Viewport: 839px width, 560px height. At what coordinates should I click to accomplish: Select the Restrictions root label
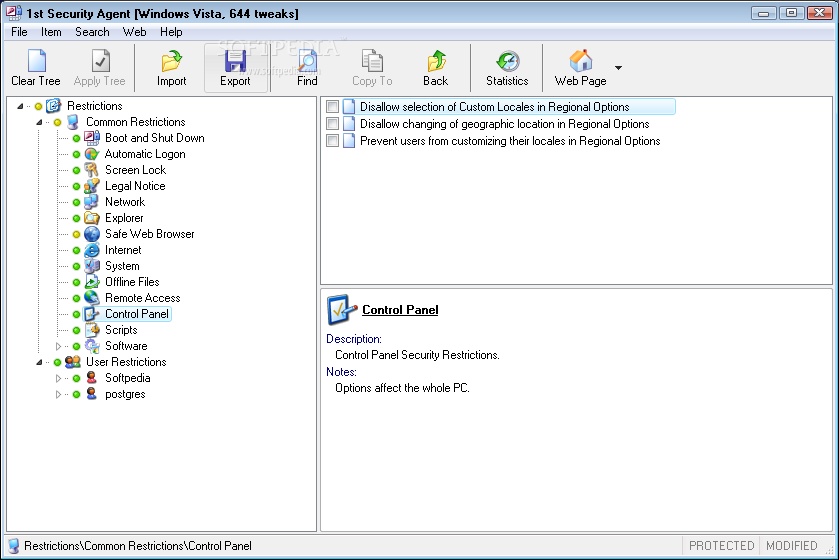click(x=95, y=106)
